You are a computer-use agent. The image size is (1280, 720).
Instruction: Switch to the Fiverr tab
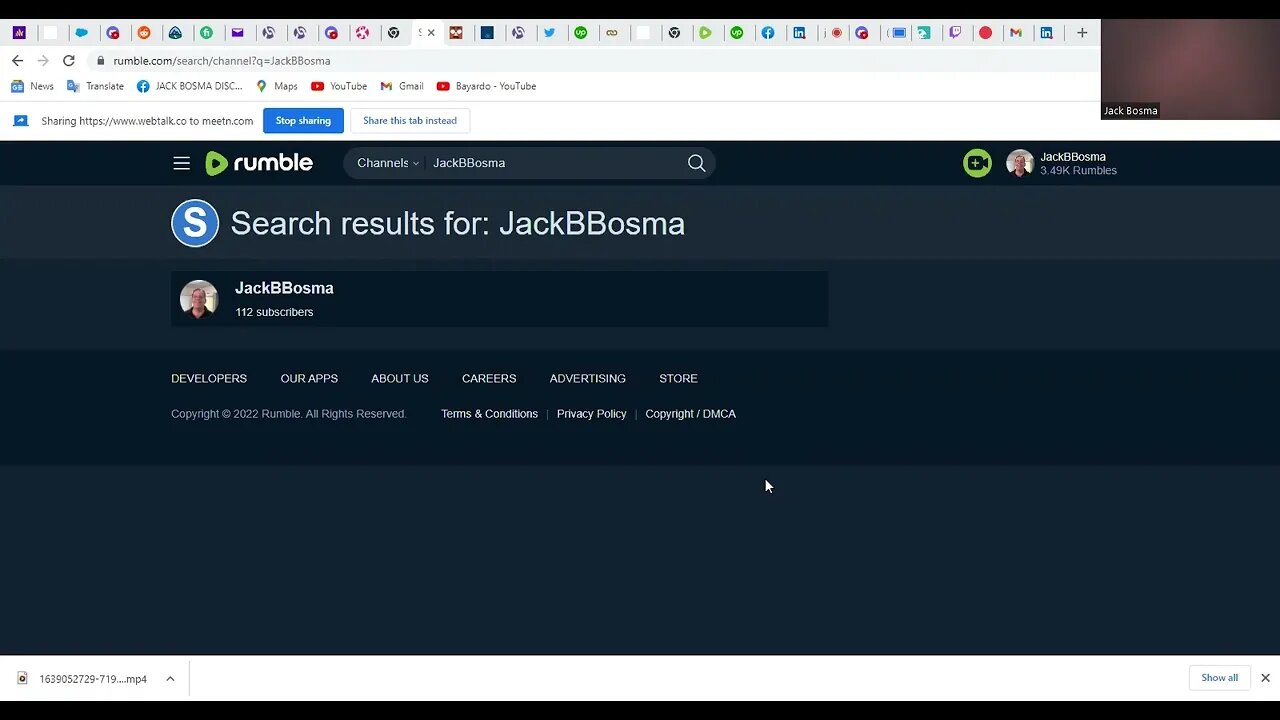[206, 33]
